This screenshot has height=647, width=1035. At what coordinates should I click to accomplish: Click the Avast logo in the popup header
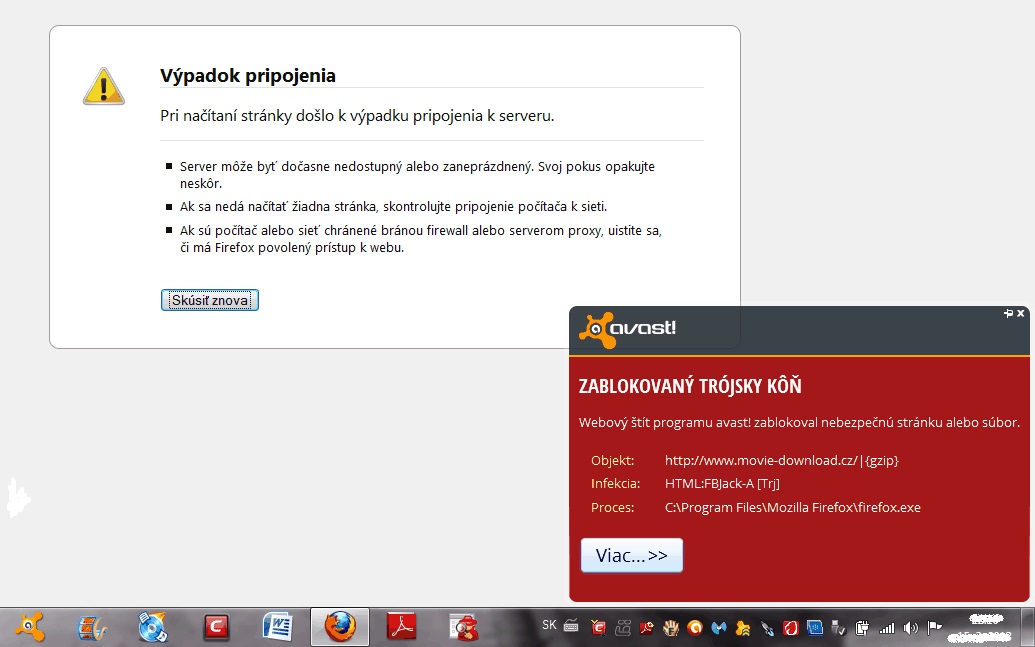click(627, 329)
